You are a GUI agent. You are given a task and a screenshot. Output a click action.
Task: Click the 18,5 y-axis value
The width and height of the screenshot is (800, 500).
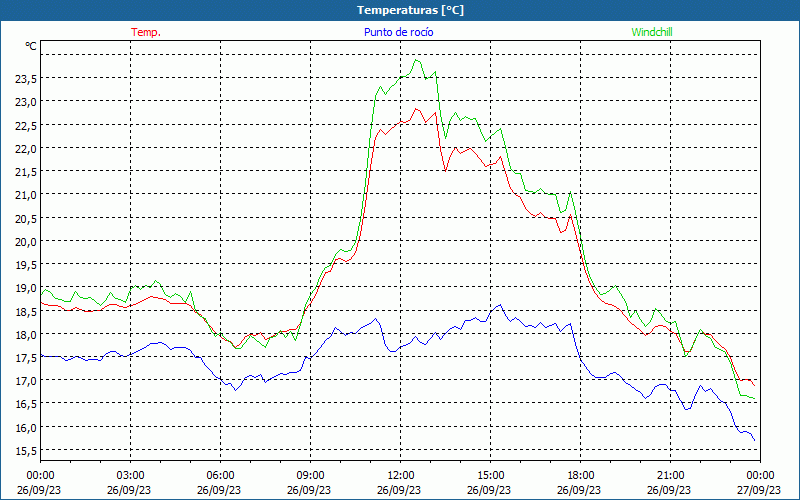tap(26, 311)
